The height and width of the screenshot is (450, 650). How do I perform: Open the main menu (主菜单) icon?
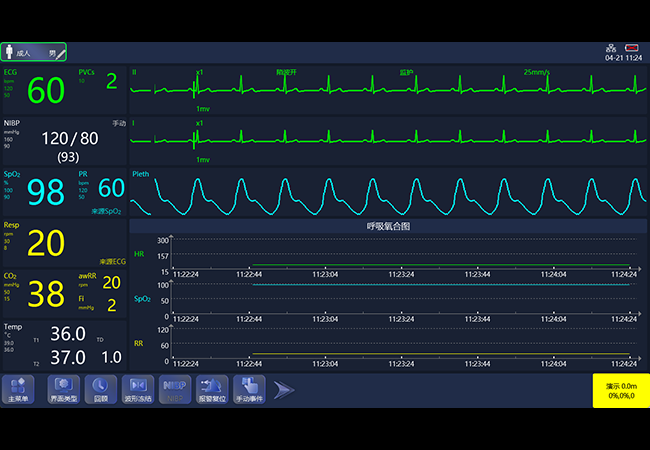[17, 389]
